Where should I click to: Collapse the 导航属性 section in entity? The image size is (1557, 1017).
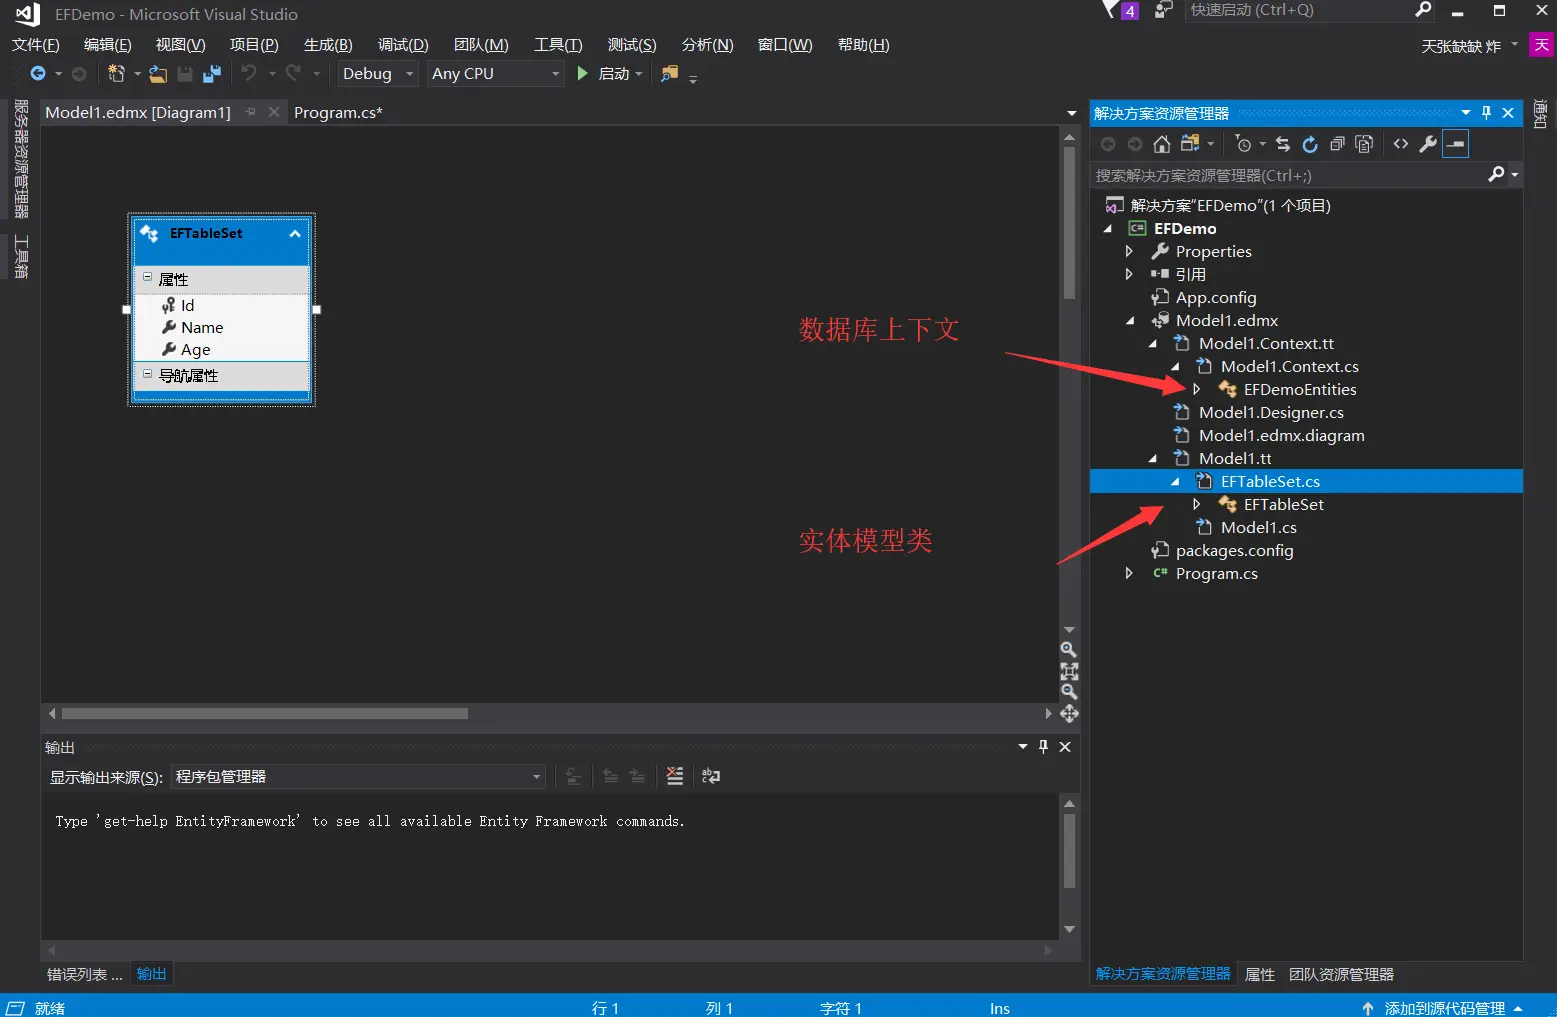[x=147, y=374]
